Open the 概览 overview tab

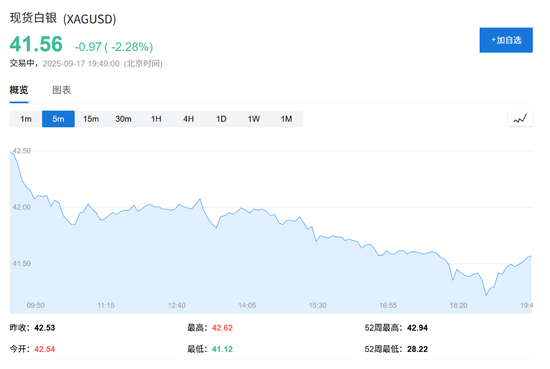click(x=19, y=90)
